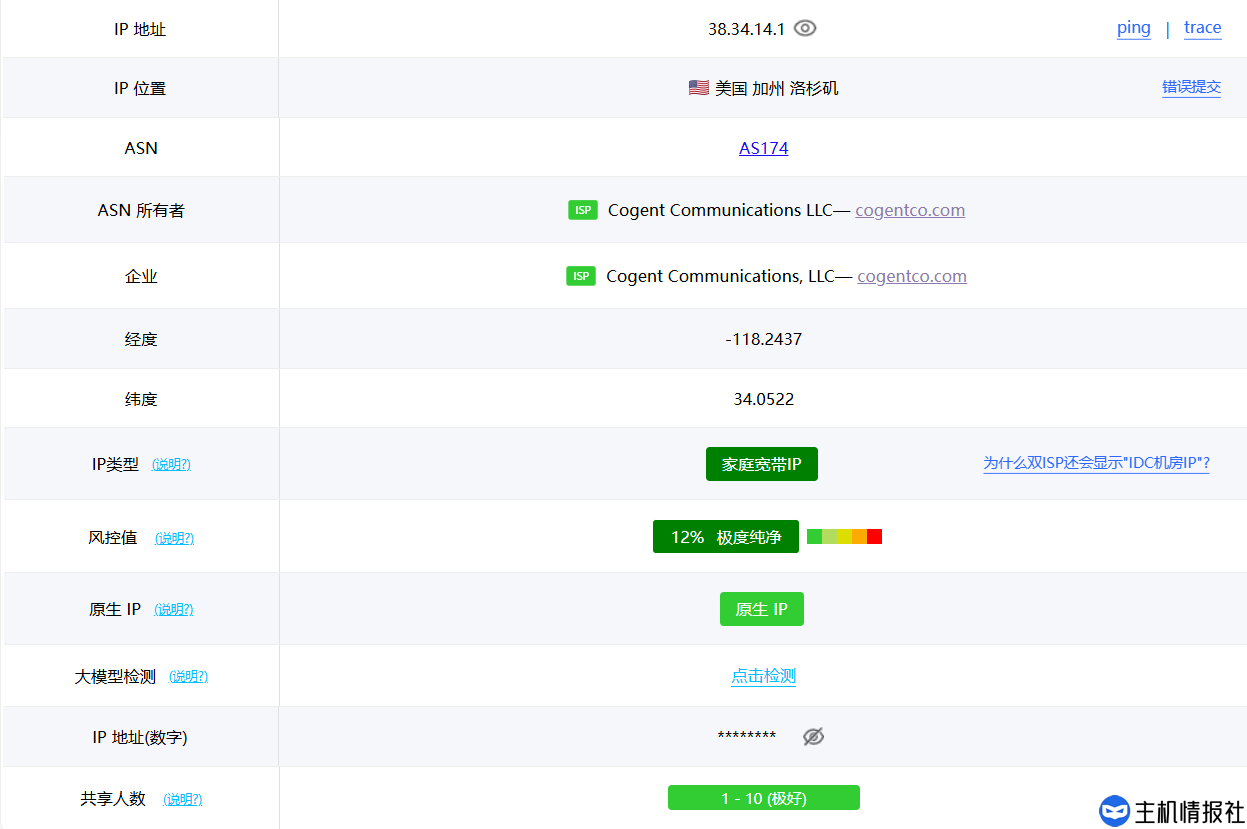Open 说明 help next to 风控值

pyautogui.click(x=174, y=538)
